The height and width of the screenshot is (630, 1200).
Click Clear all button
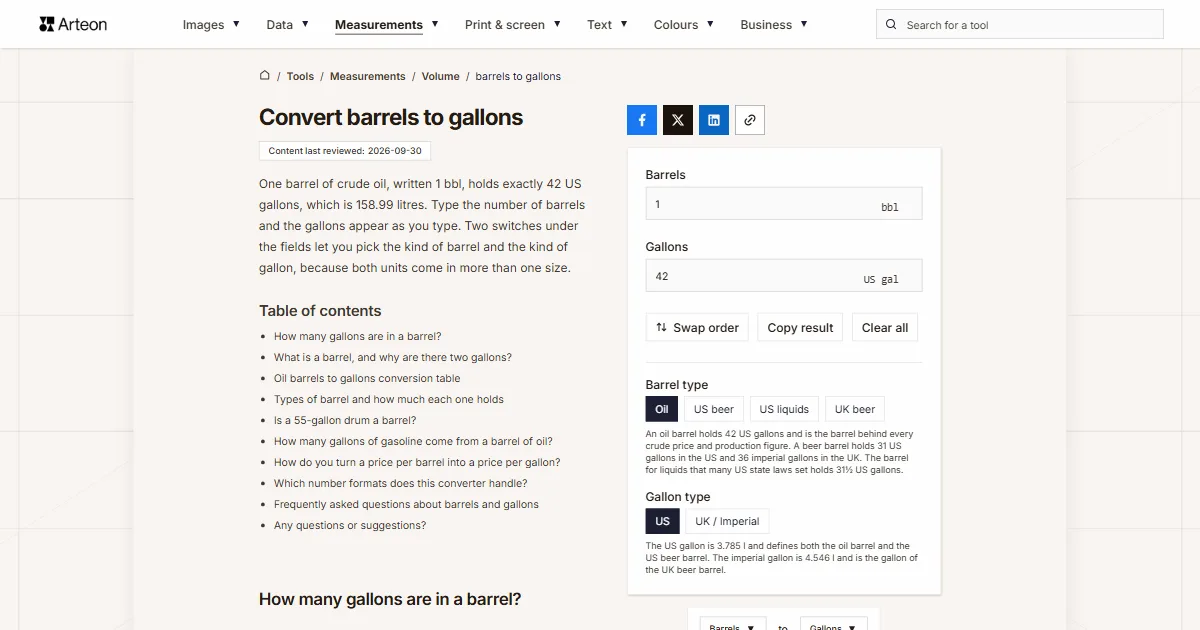pos(885,327)
